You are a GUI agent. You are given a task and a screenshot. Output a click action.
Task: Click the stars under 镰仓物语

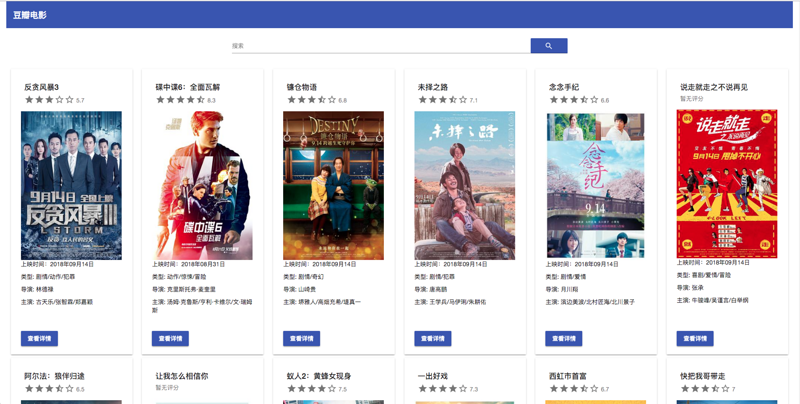[312, 100]
